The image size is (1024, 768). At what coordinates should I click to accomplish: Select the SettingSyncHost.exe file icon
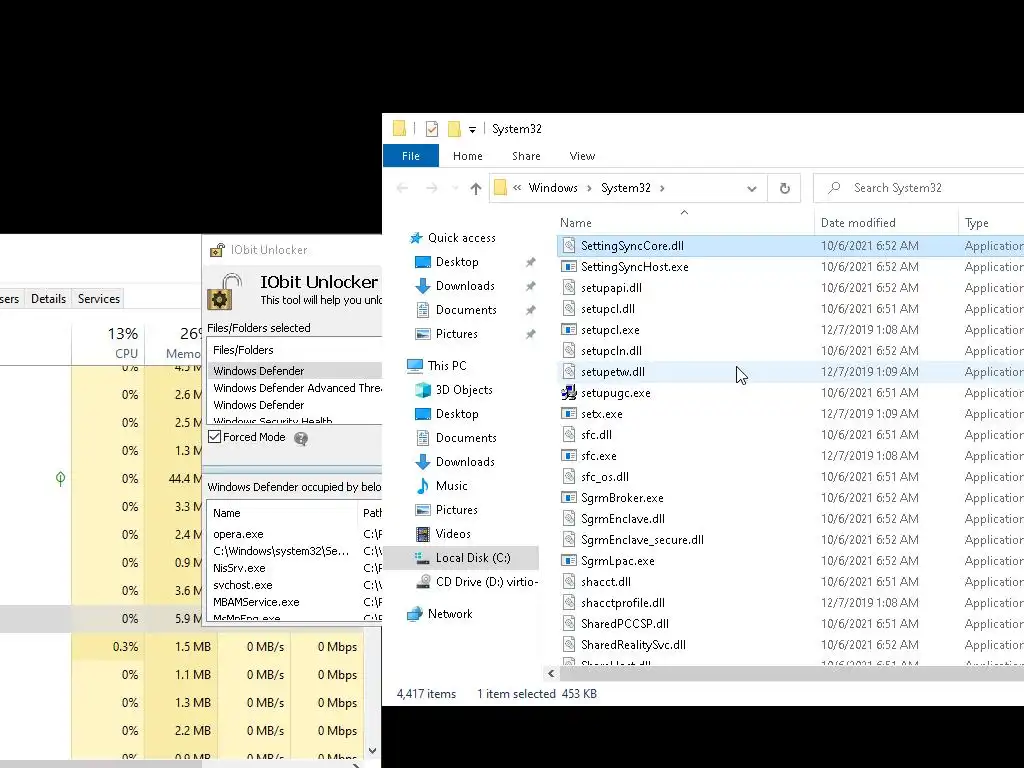point(569,266)
